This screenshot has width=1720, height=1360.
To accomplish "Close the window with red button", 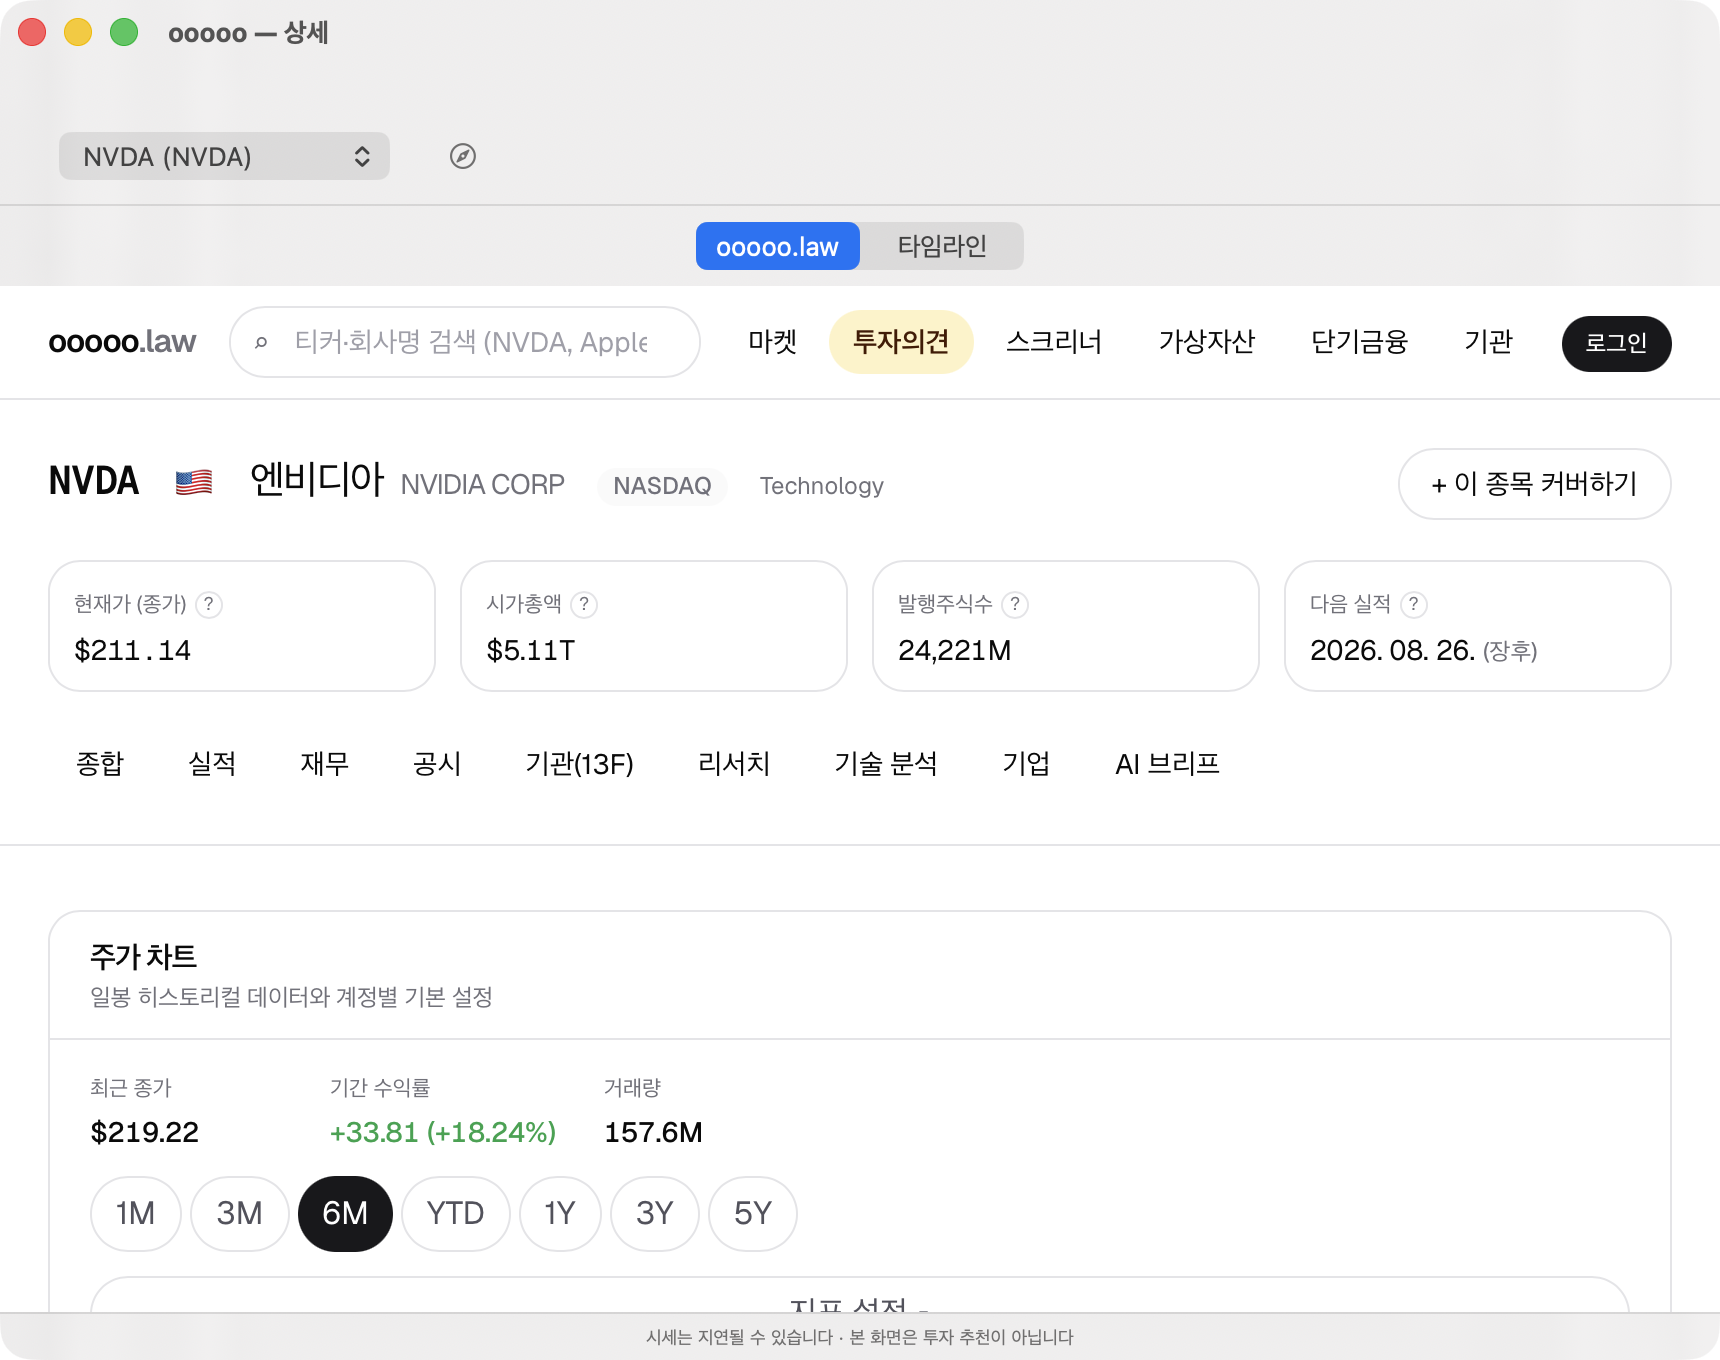I will (x=32, y=32).
